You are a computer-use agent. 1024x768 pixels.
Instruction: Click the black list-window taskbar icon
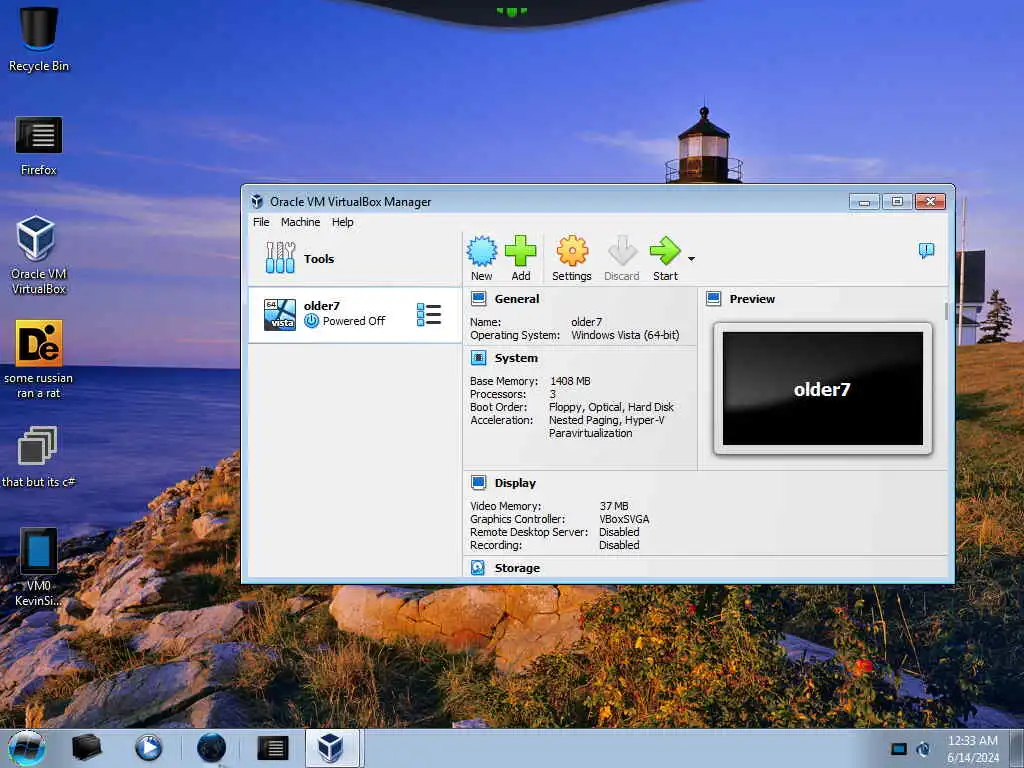pyautogui.click(x=272, y=748)
